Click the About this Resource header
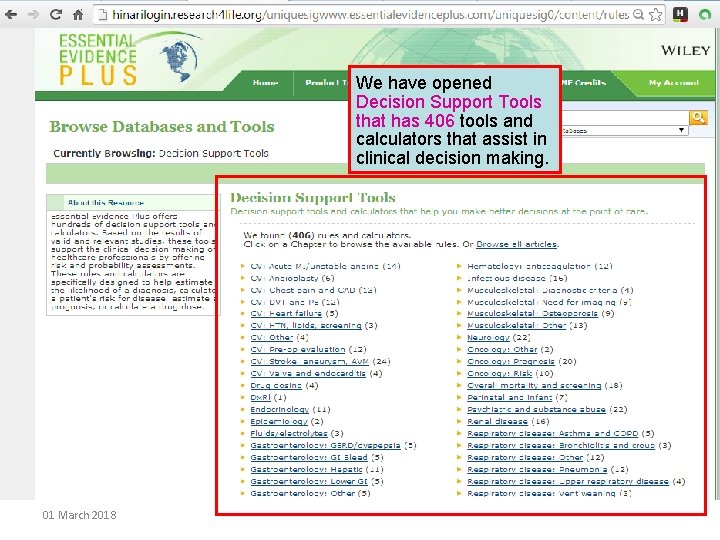The height and width of the screenshot is (540, 720). [106, 202]
